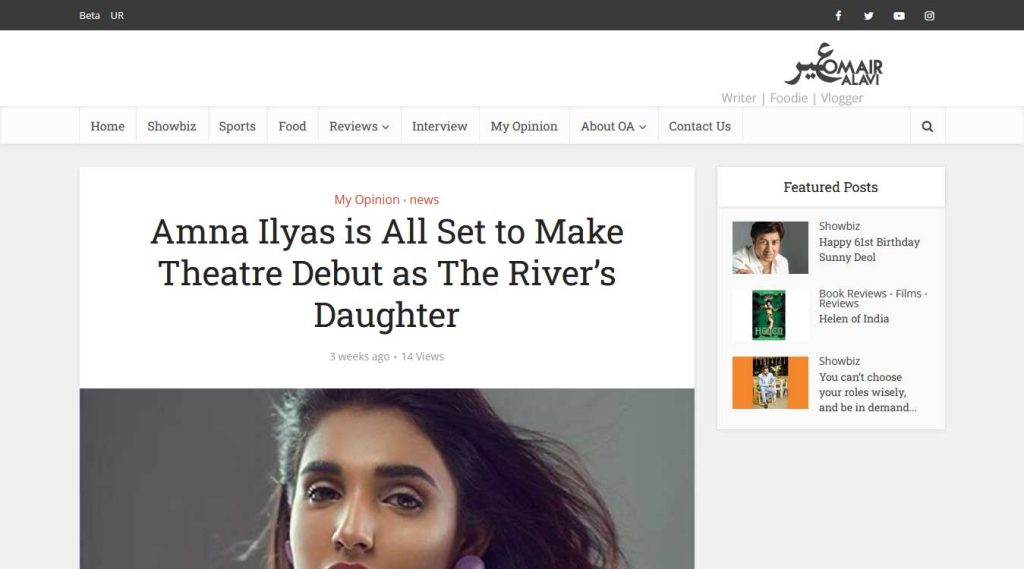Click the Book Reviews category tag
Image resolution: width=1024 pixels, height=569 pixels.
(x=853, y=294)
